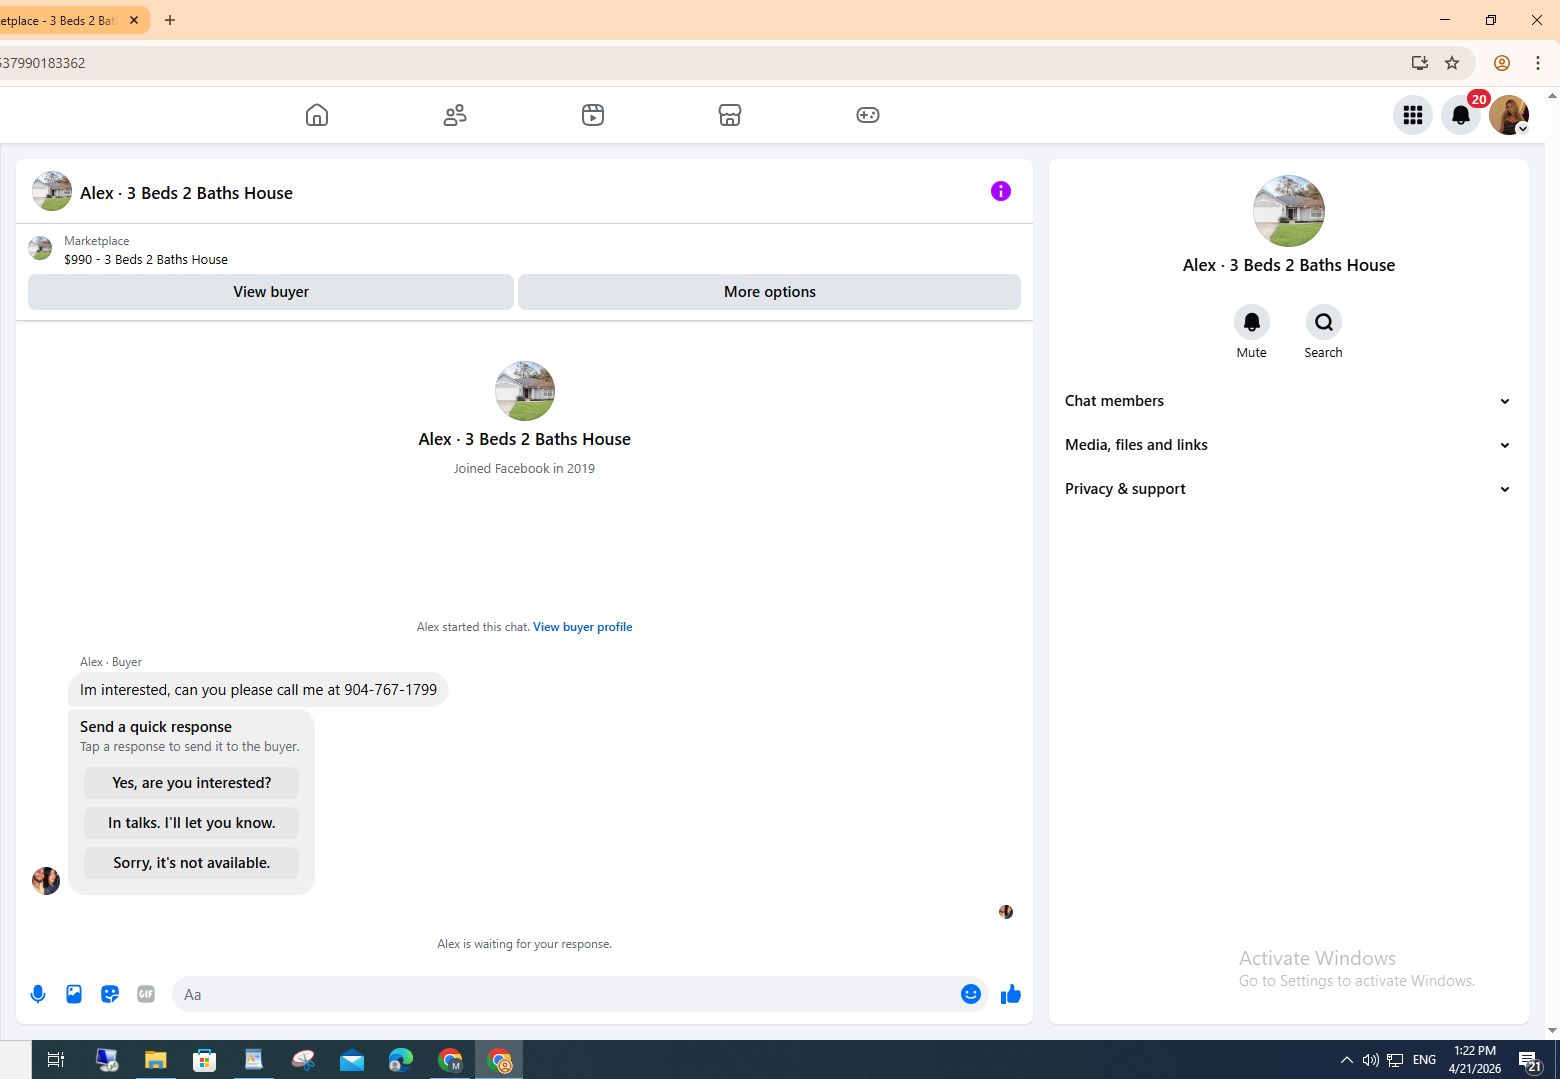1560x1079 pixels.
Task: Expand the Privacy & support section
Action: pos(1288,489)
